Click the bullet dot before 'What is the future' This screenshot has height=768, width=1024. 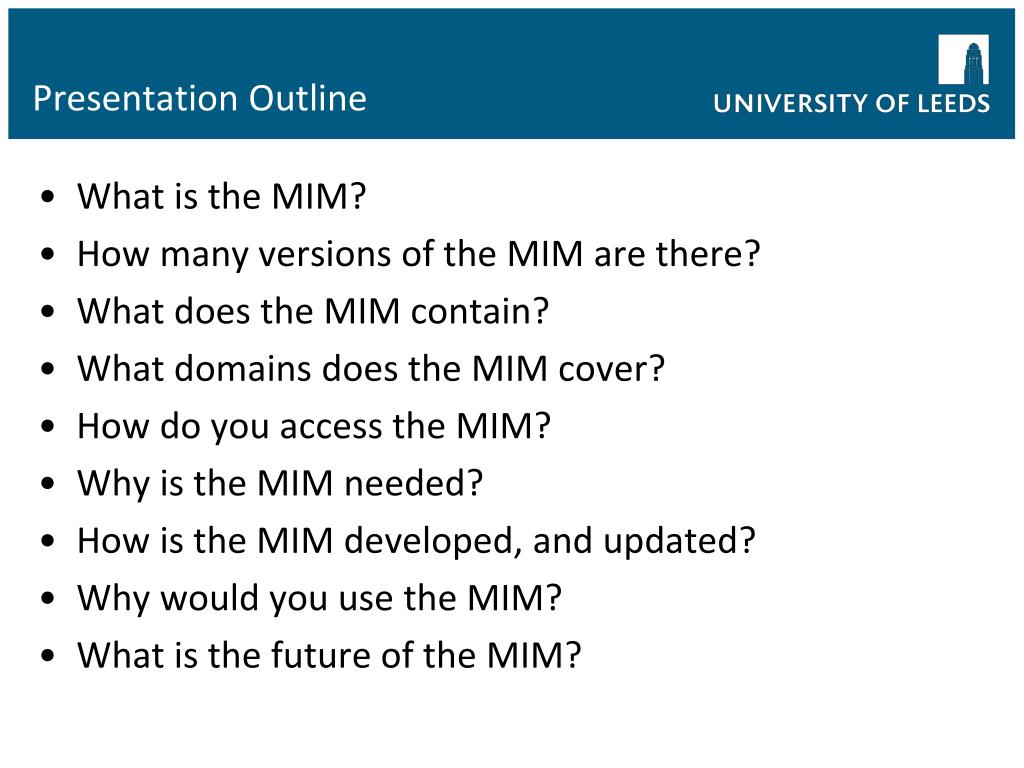click(48, 656)
